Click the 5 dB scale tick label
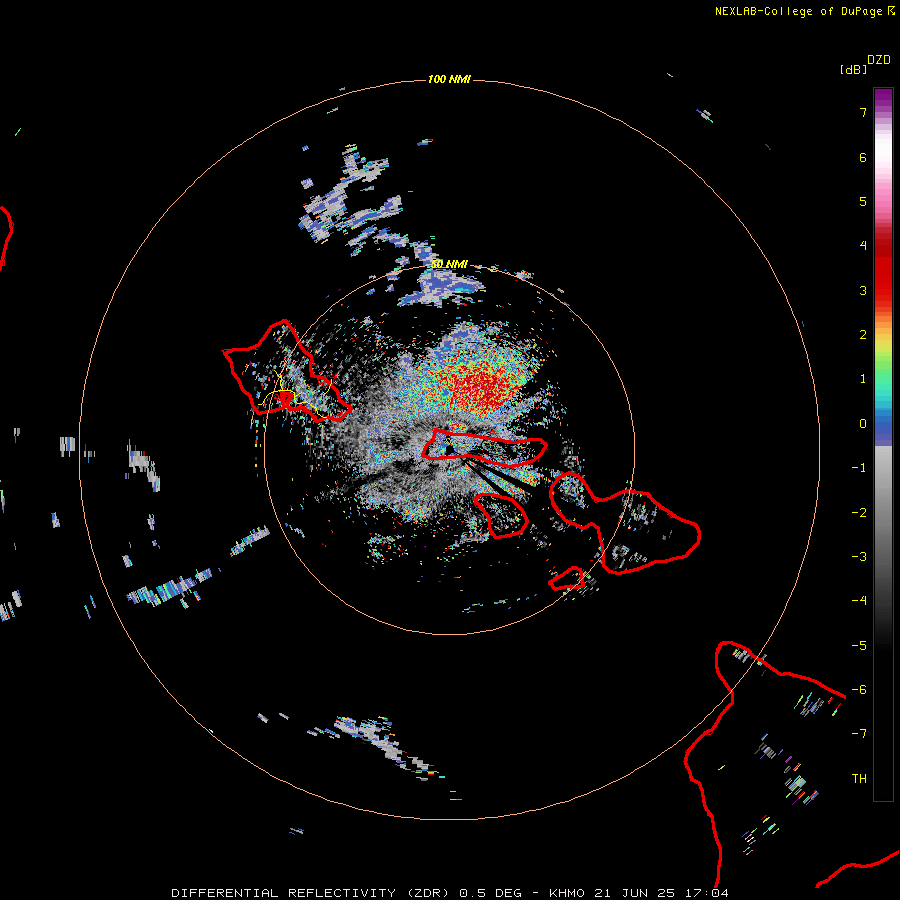 tap(863, 201)
